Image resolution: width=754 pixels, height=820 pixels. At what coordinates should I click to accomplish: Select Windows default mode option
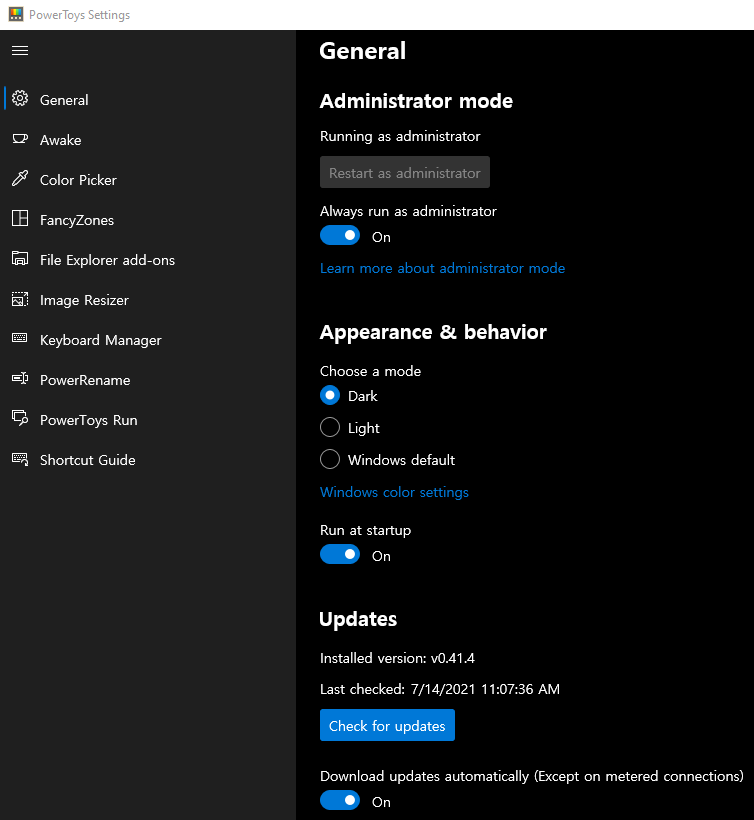point(330,459)
